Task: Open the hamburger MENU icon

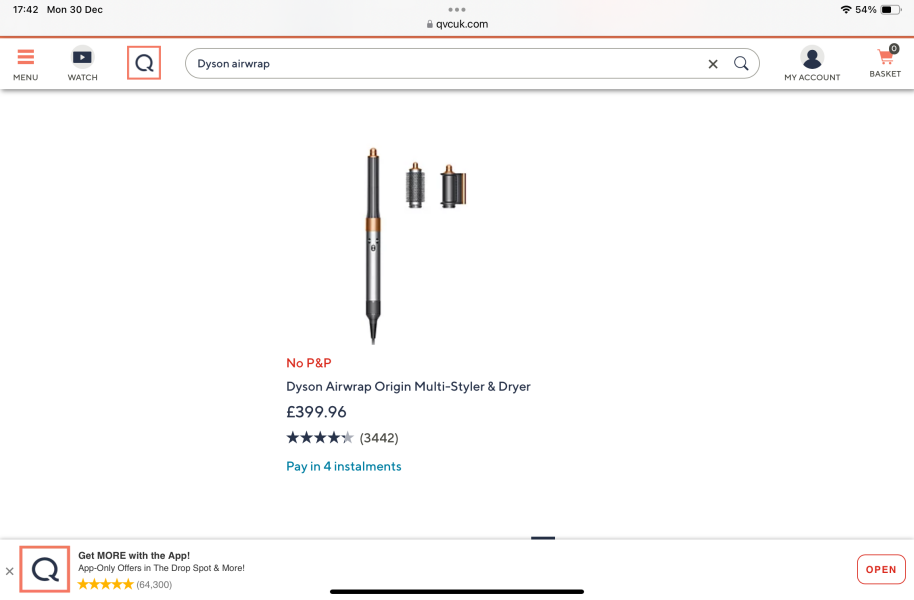Action: [x=26, y=57]
